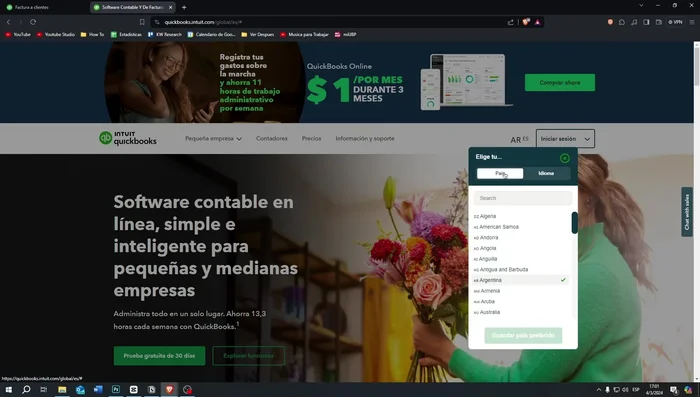Image resolution: width=700 pixels, height=397 pixels.
Task: Expand the Pequeña empresa menu
Action: click(x=213, y=138)
